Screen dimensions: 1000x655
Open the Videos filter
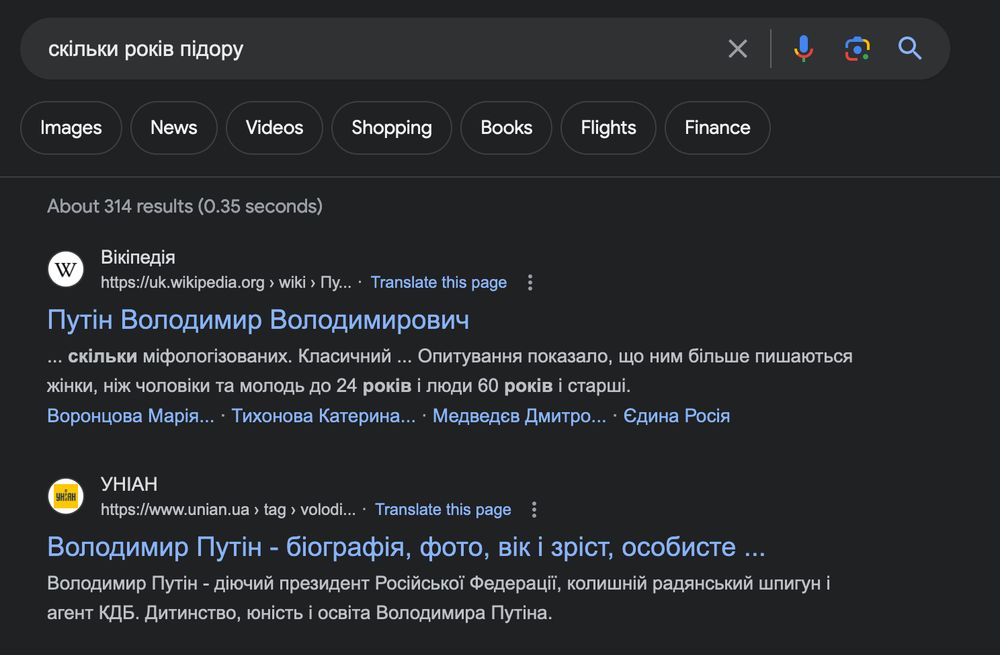coord(274,128)
